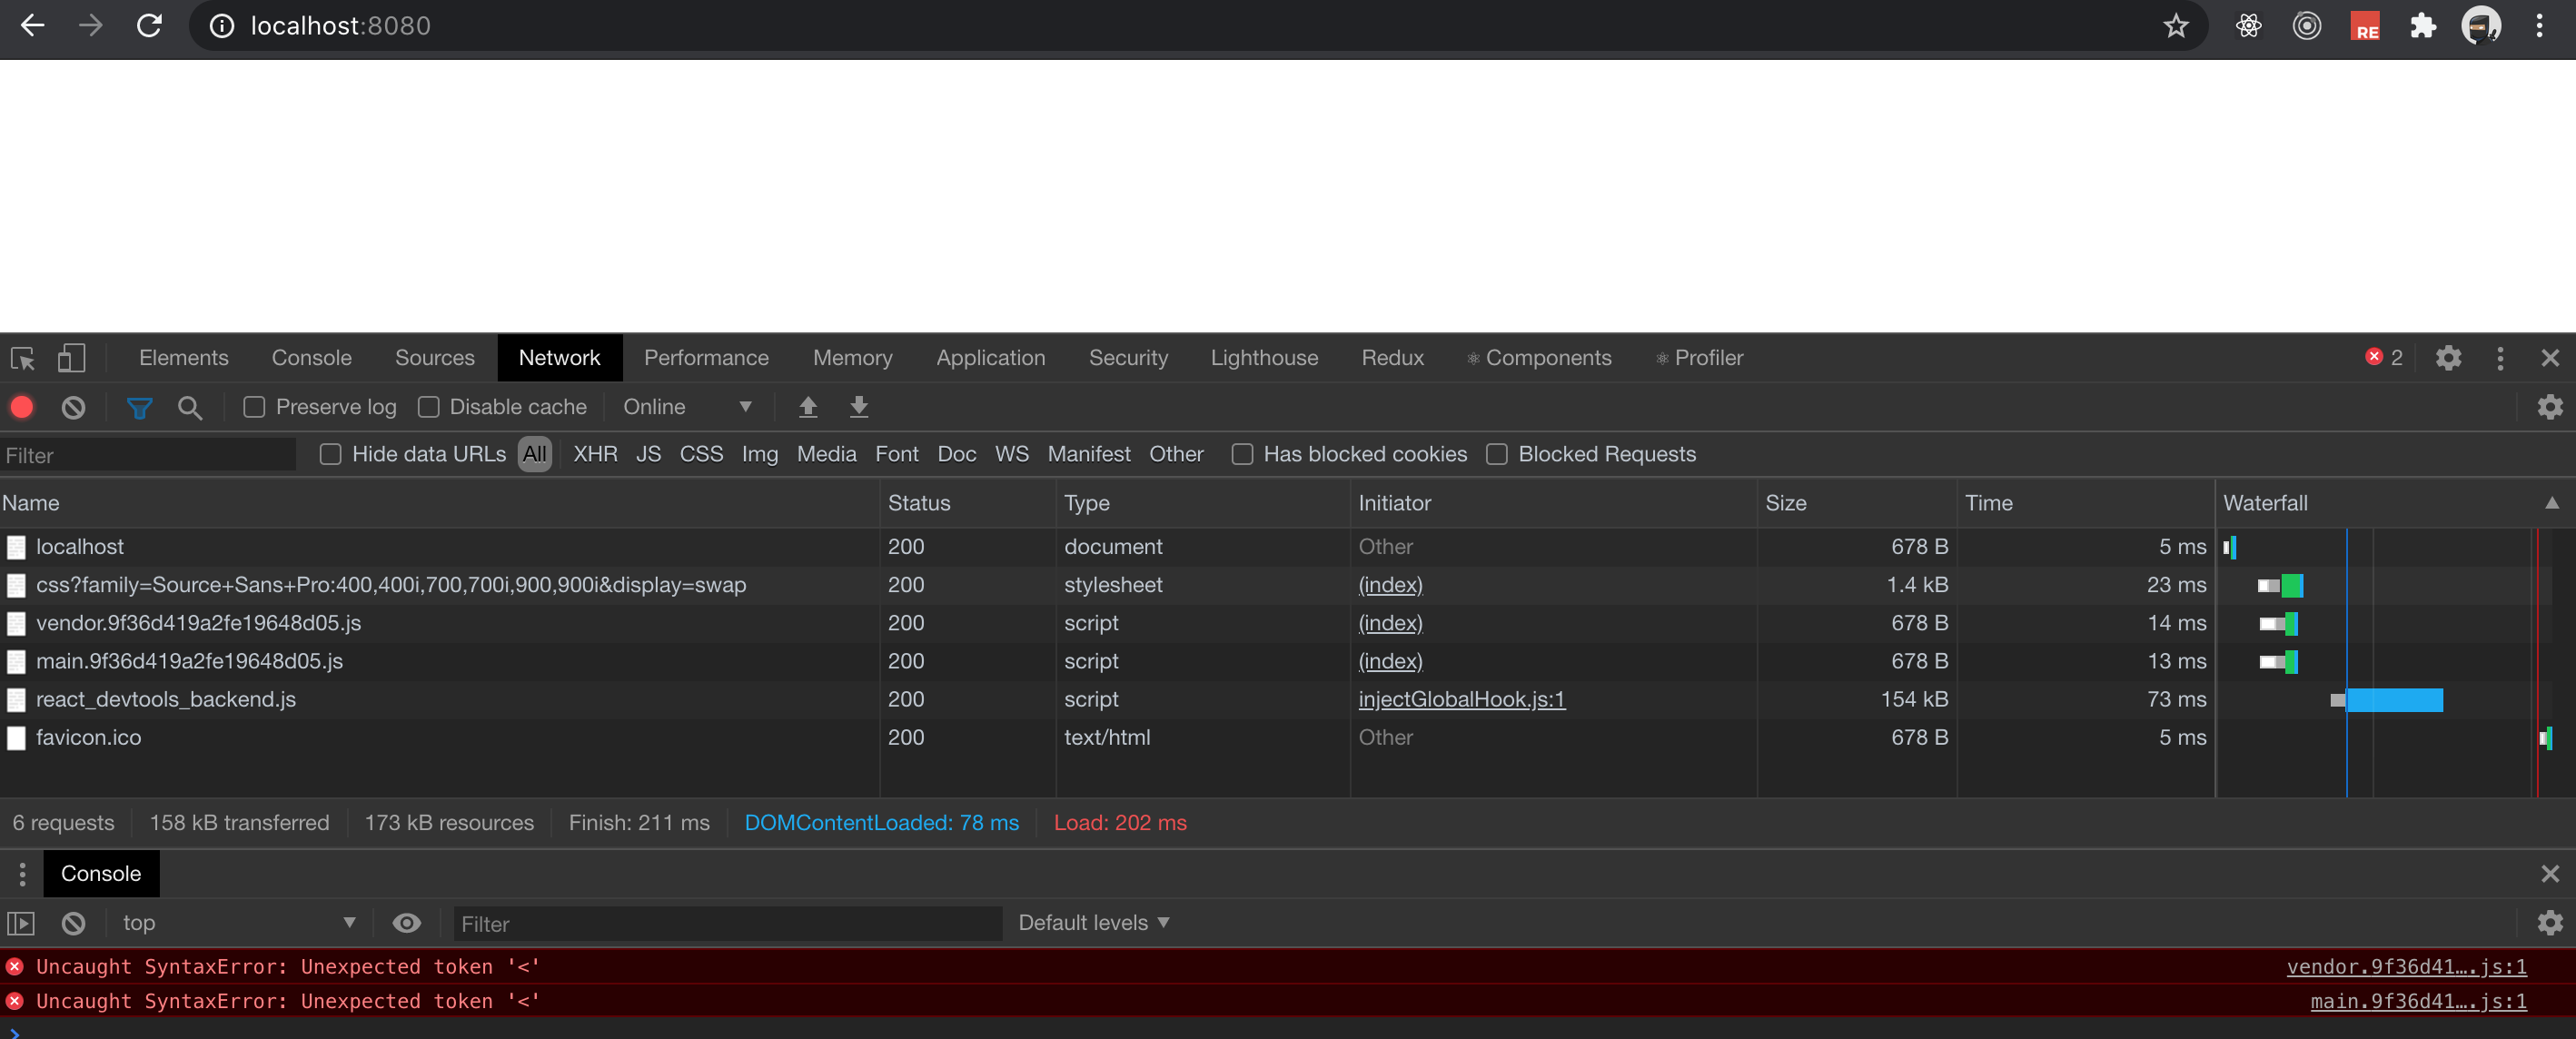
Task: Open DevTools settings gear
Action: [x=2448, y=357]
